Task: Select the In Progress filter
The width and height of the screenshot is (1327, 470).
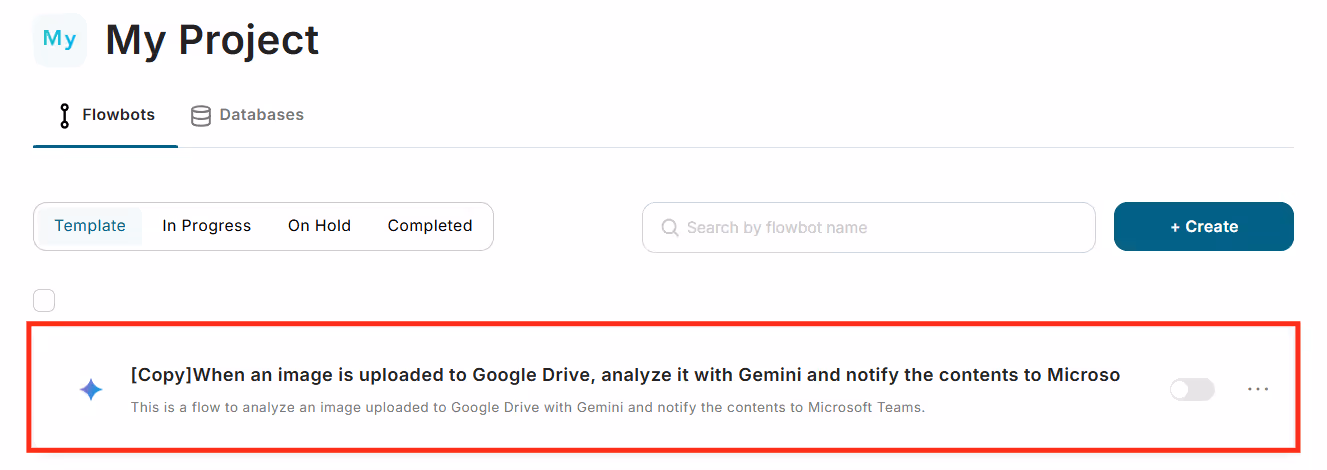Action: (x=207, y=226)
